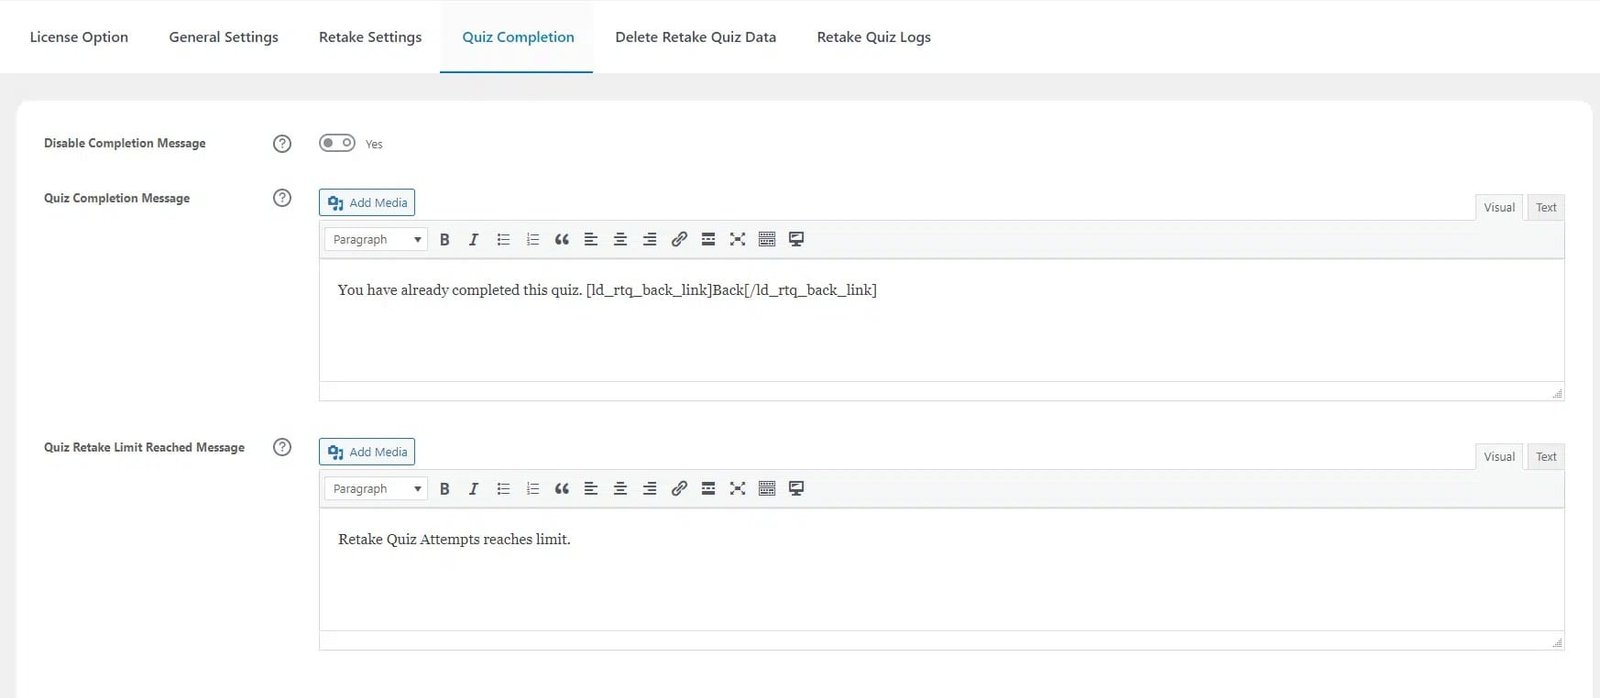The image size is (1600, 698).
Task: Align left in Quiz Completion Message editor
Action: point(591,239)
